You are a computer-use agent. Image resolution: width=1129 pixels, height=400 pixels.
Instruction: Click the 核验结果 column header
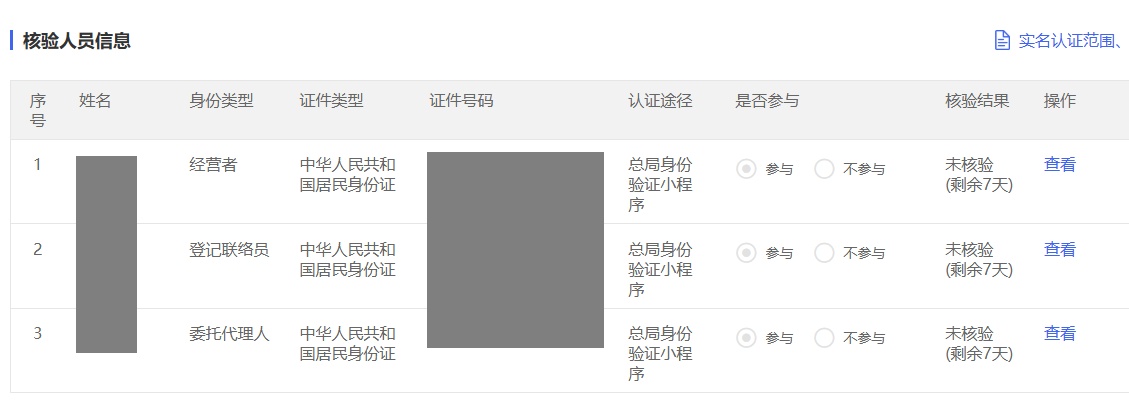pyautogui.click(x=977, y=101)
